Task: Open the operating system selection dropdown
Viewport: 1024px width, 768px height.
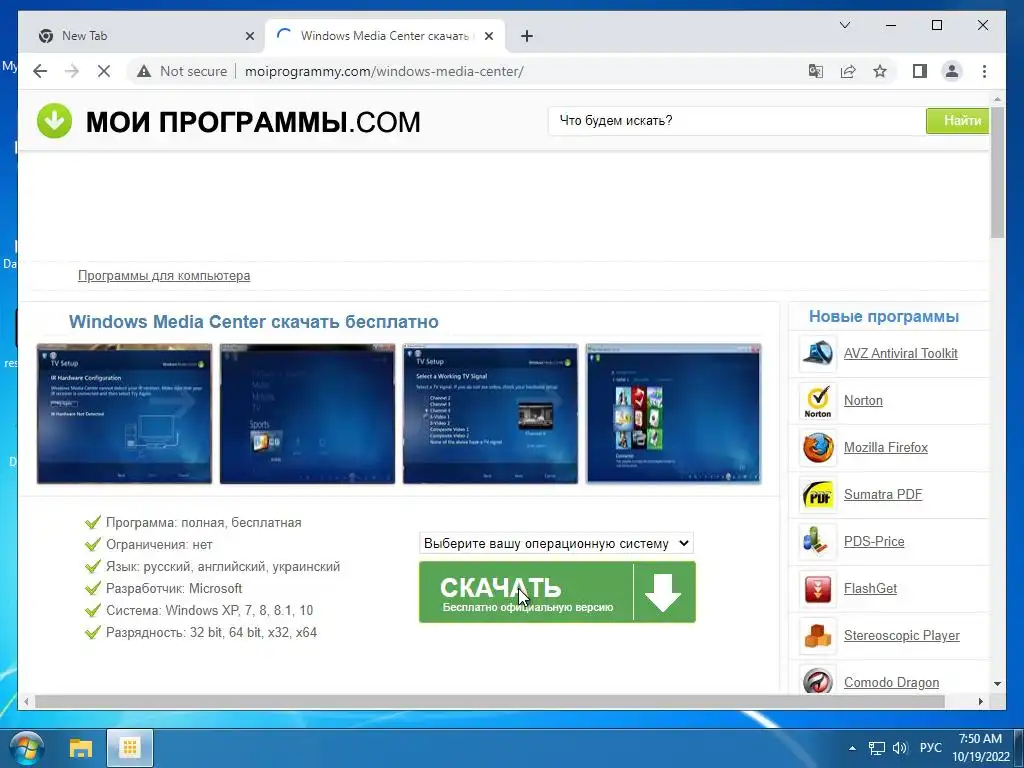Action: tap(556, 543)
